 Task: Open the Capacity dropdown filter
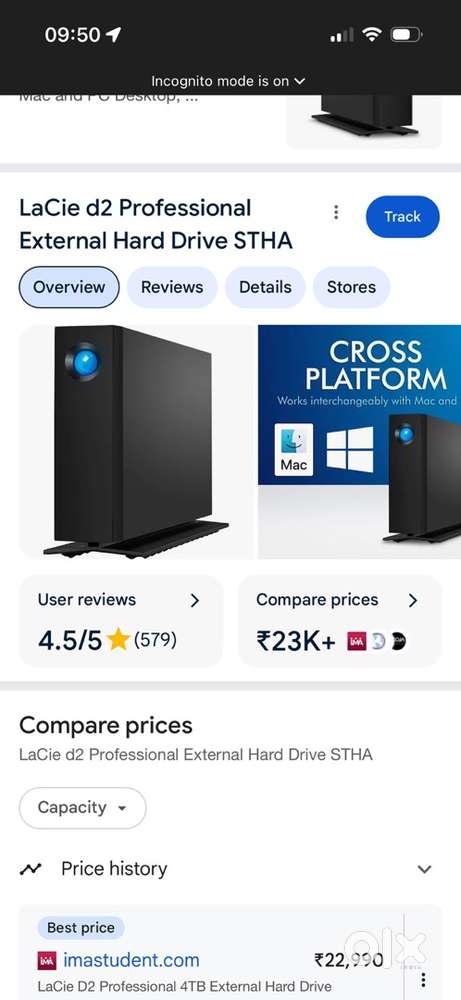pos(83,808)
